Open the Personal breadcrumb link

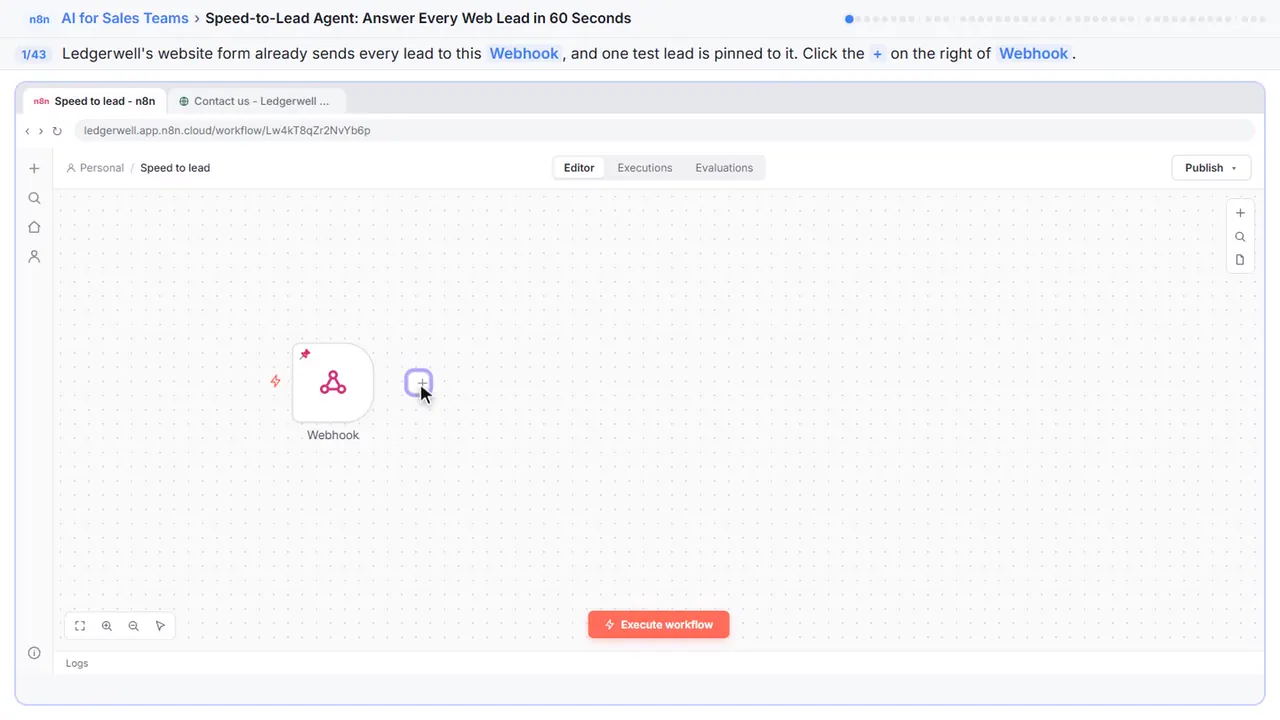click(95, 168)
